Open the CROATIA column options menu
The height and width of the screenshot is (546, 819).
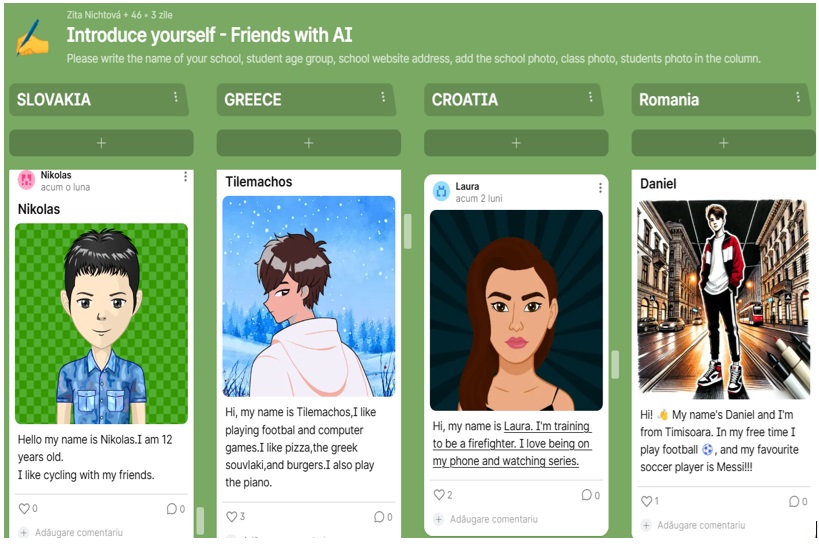click(590, 97)
